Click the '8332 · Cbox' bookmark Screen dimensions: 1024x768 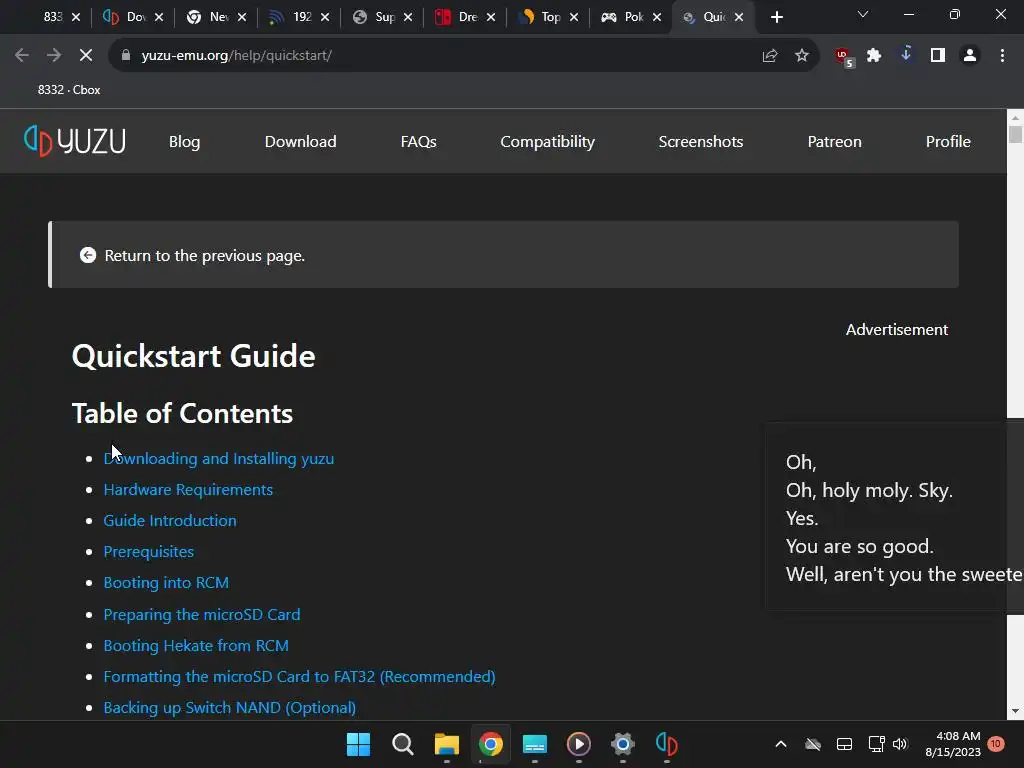pyautogui.click(x=69, y=89)
